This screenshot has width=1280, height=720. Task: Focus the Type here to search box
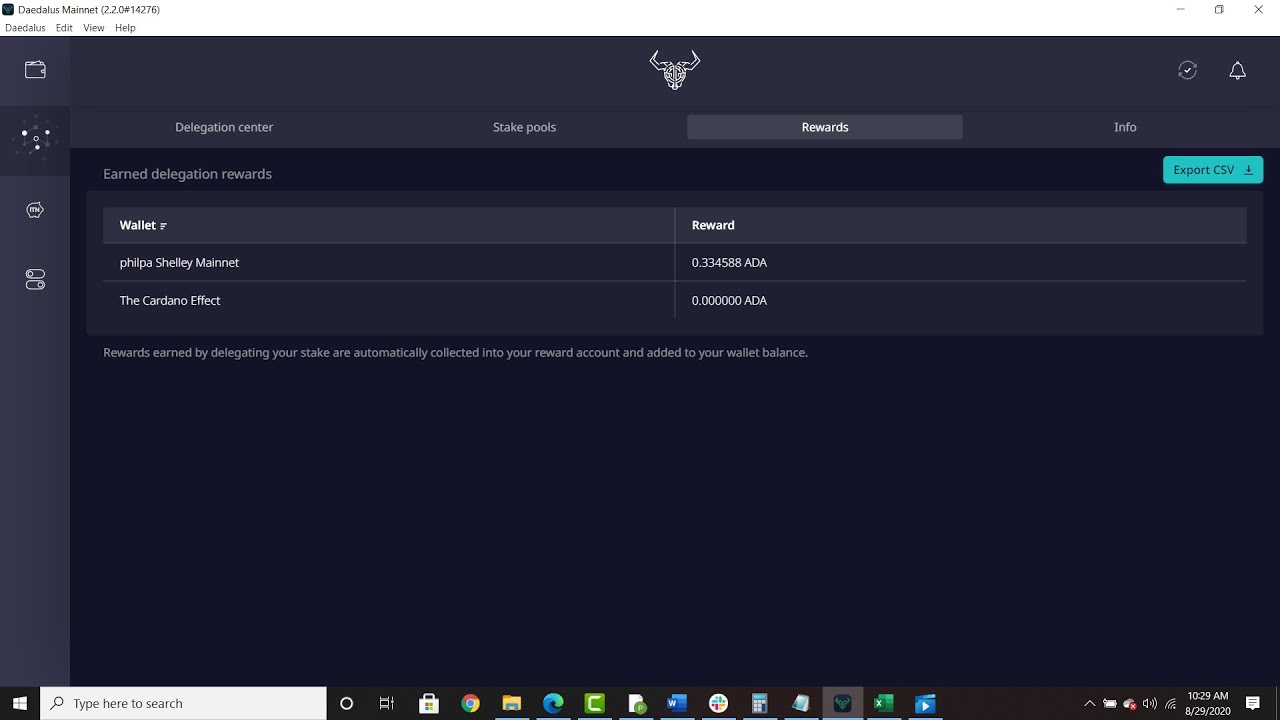click(183, 703)
